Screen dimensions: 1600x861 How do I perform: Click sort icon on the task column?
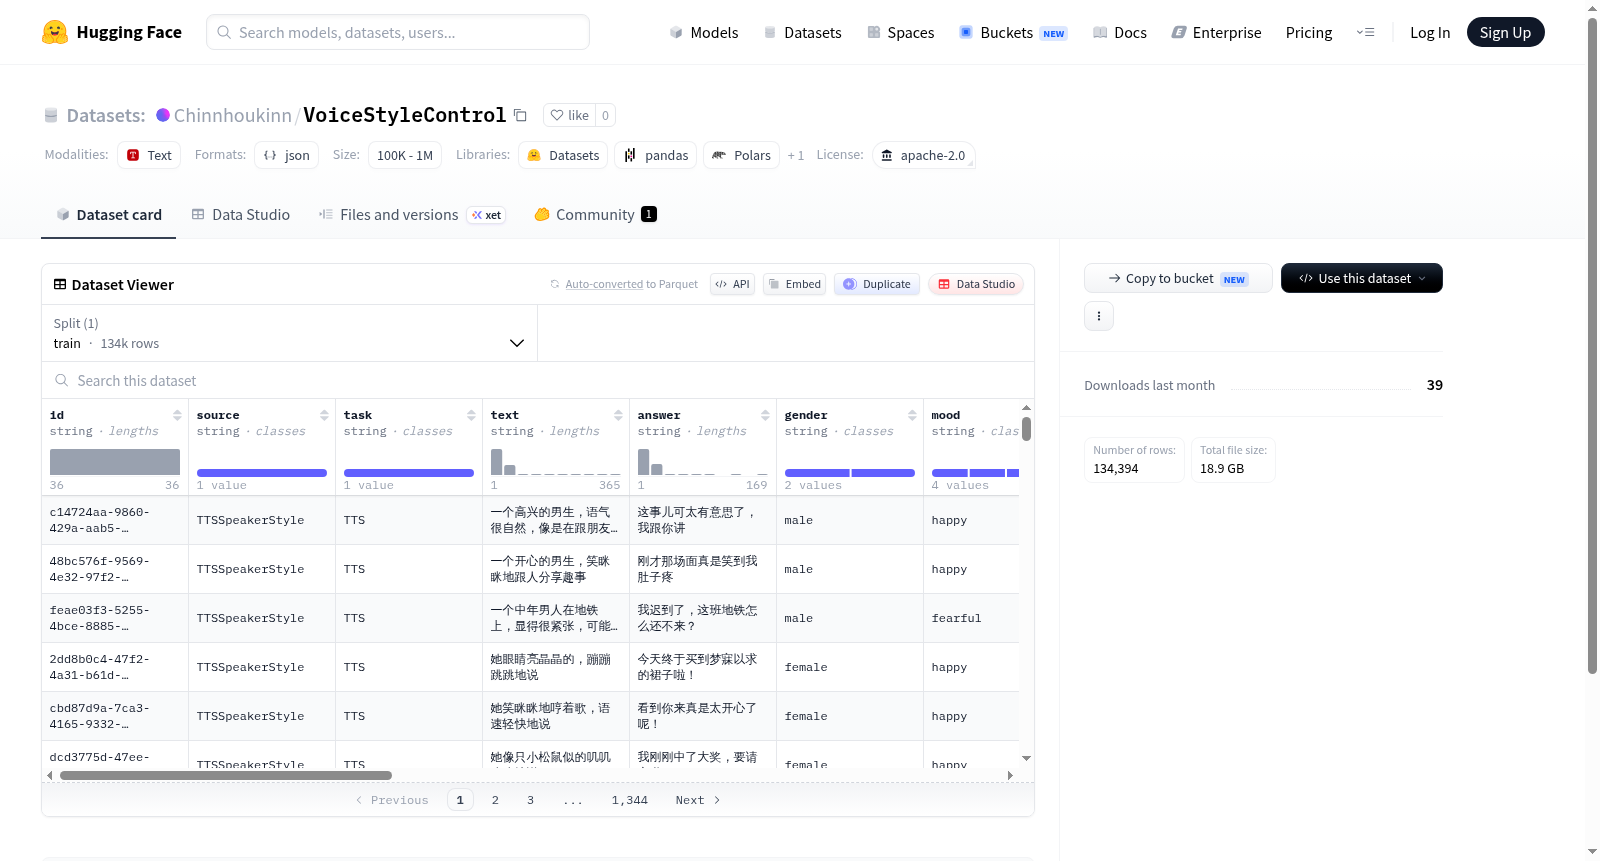(x=471, y=415)
